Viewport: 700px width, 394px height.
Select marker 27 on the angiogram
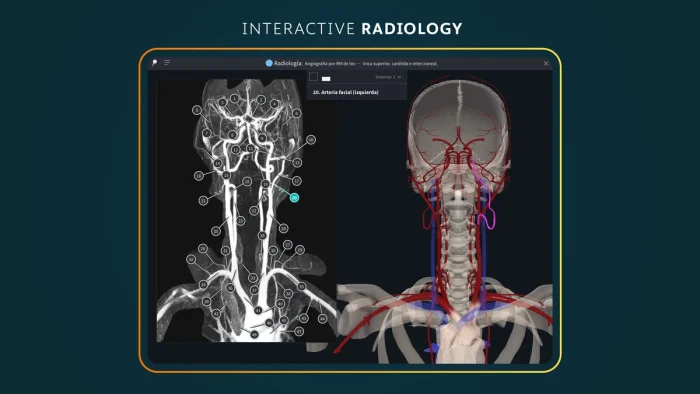point(288,245)
